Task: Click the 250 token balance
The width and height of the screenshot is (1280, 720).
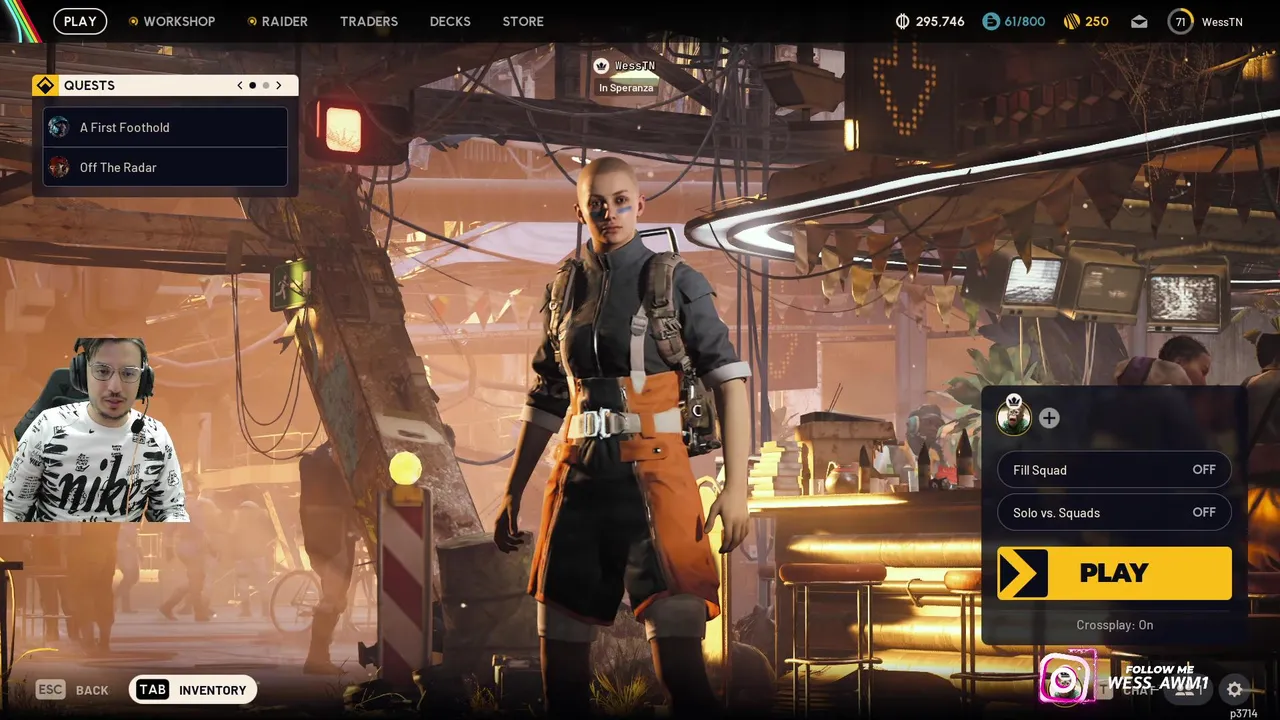Action: pyautogui.click(x=1097, y=21)
